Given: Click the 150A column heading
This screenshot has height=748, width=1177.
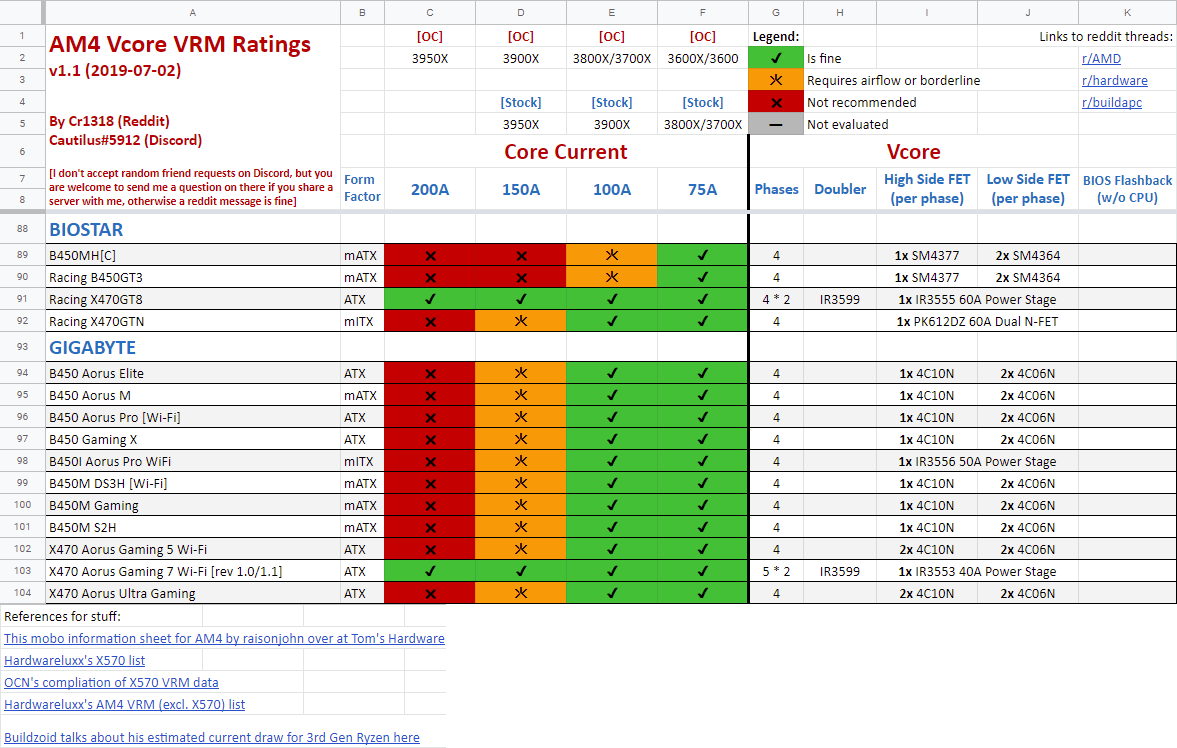Looking at the screenshot, I should [x=521, y=189].
